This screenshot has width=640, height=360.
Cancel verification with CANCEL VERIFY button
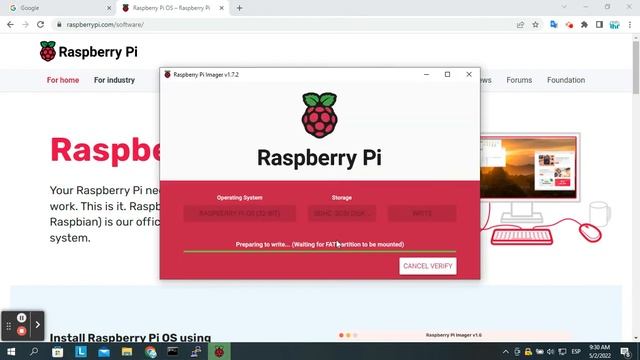coord(428,266)
